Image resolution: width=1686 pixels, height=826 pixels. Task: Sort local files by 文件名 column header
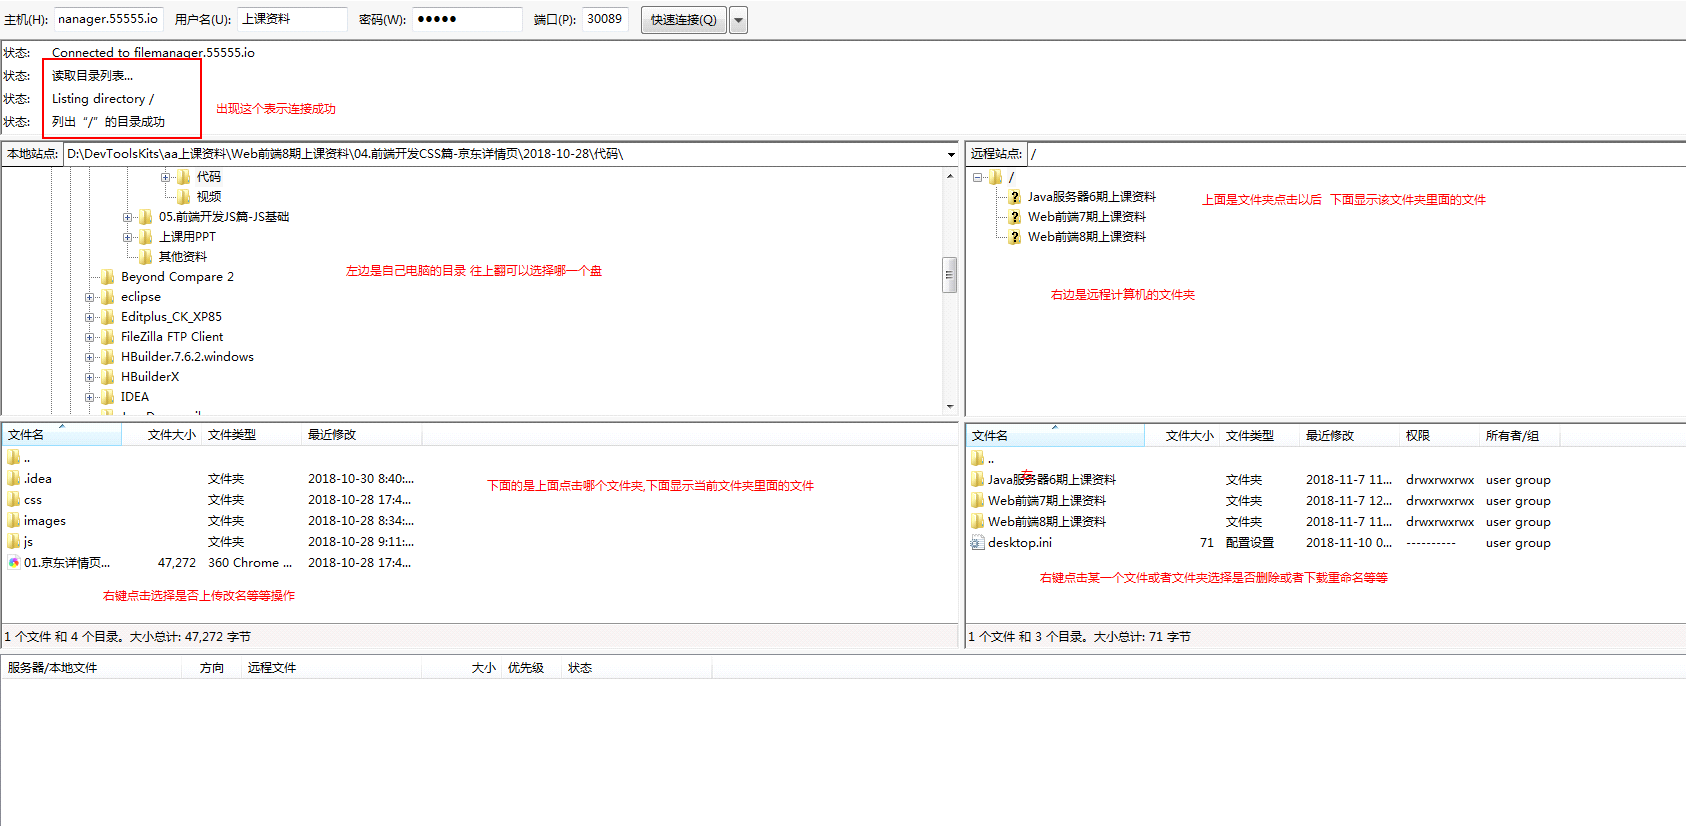tap(62, 435)
